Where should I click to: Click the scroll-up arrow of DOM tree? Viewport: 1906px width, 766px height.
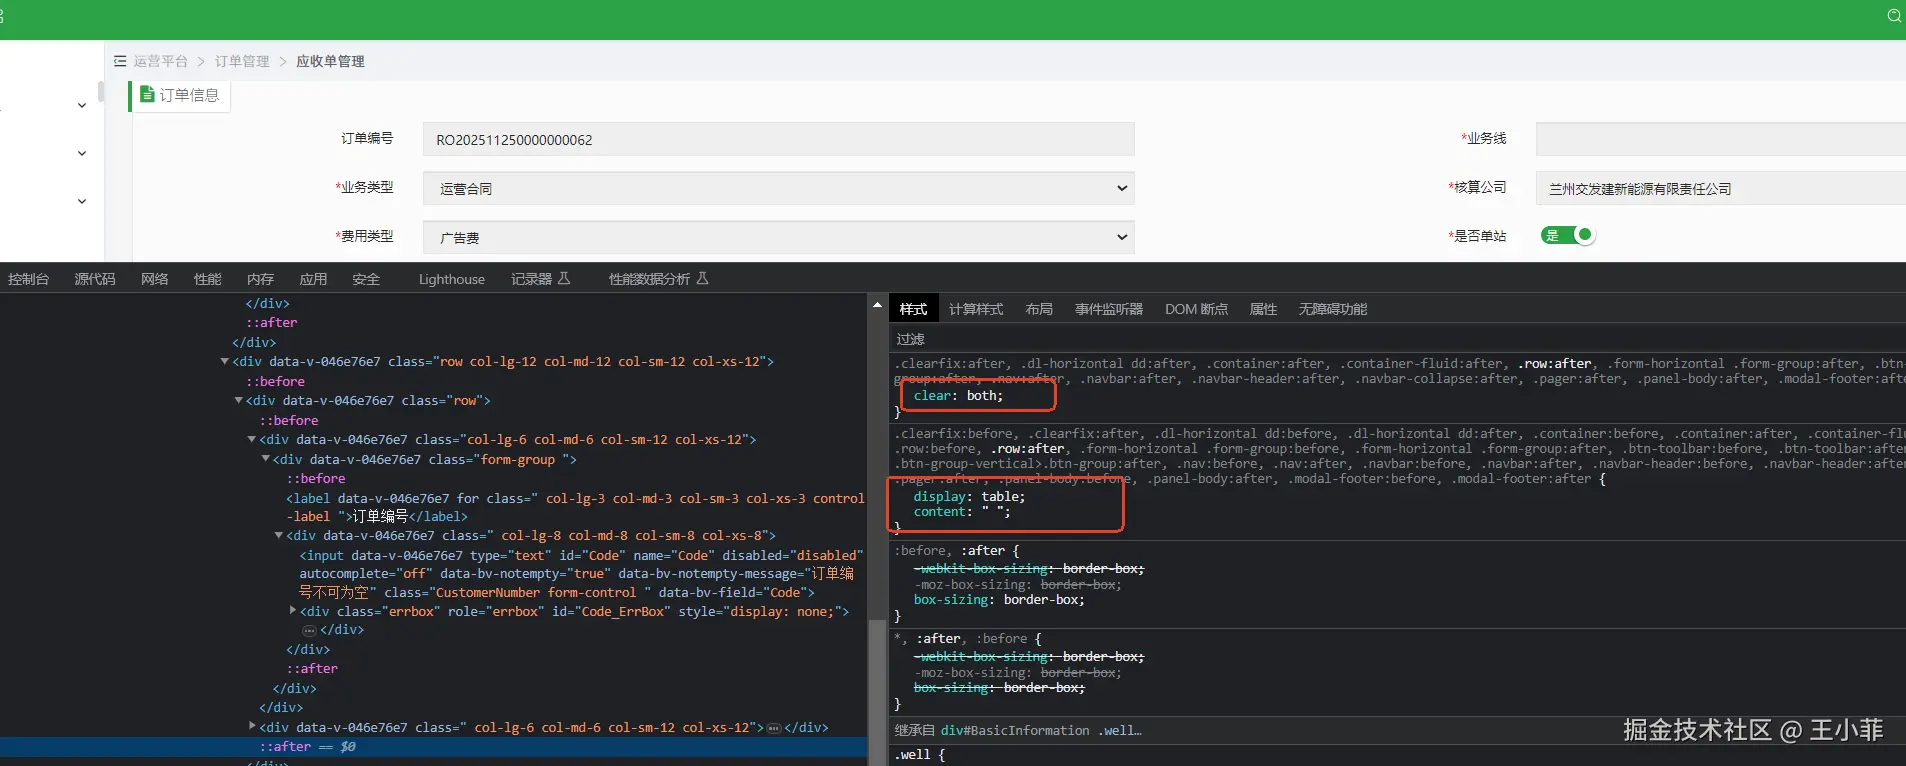[877, 305]
